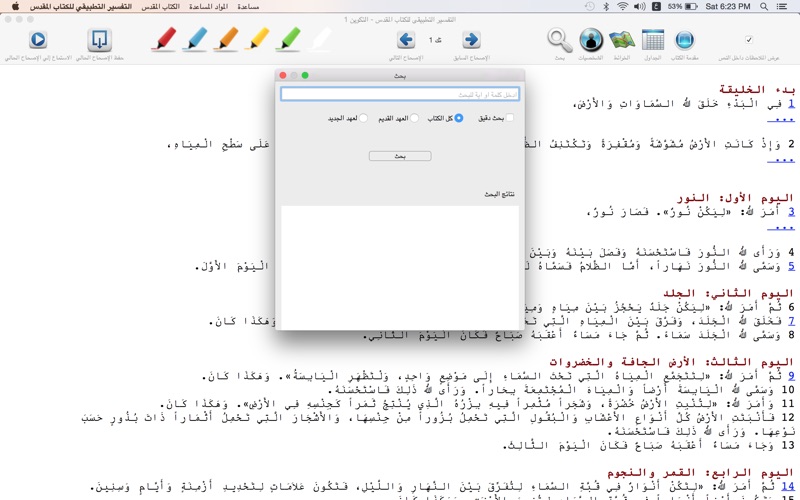Screen dimensions: 800x500
Task: Open verse 14 number link
Action: (788, 486)
